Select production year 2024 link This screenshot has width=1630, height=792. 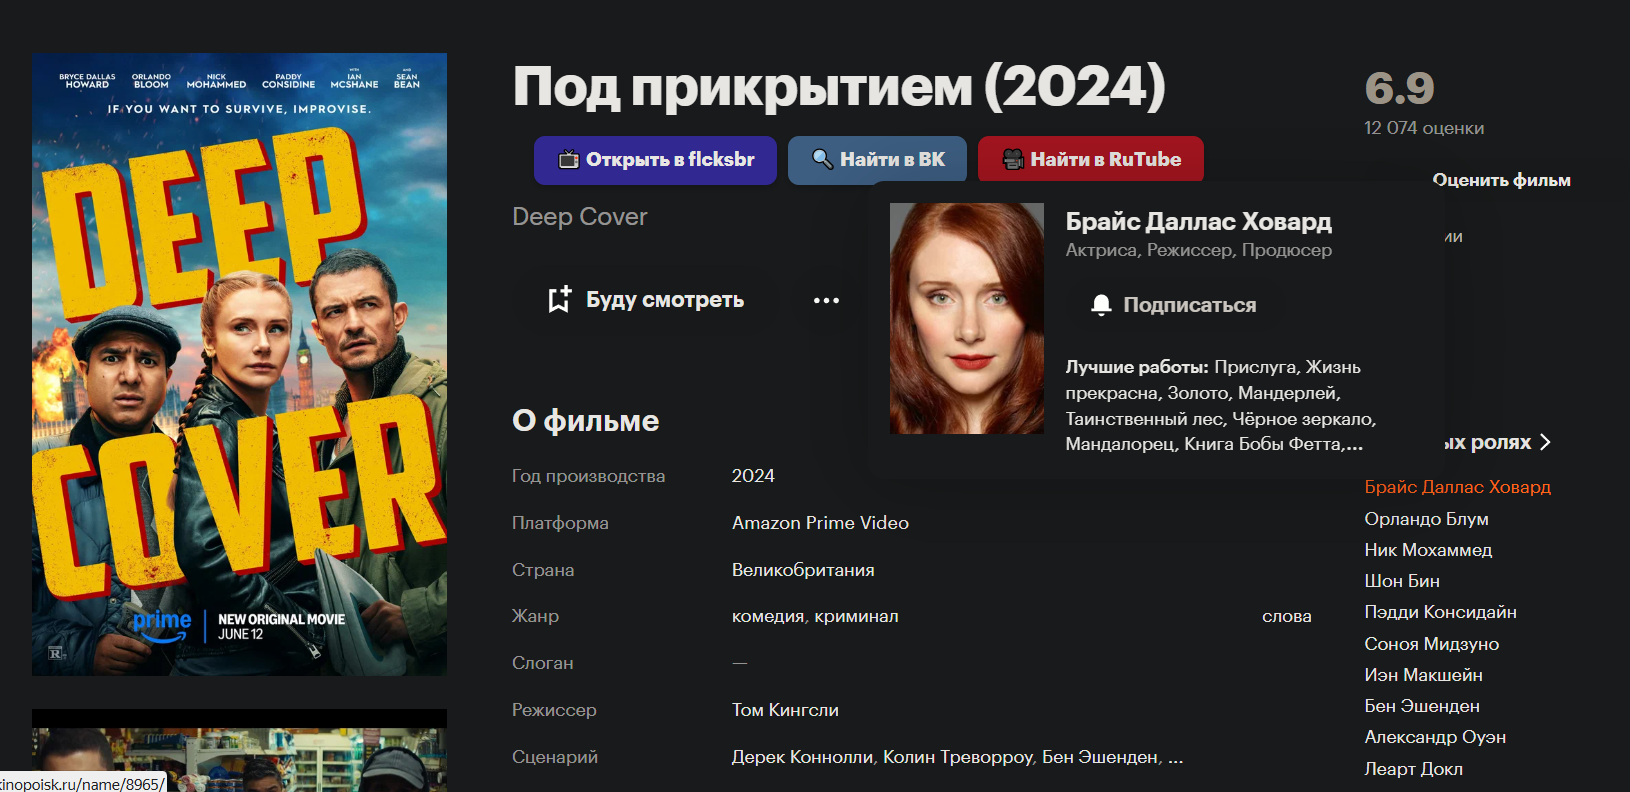tap(753, 476)
